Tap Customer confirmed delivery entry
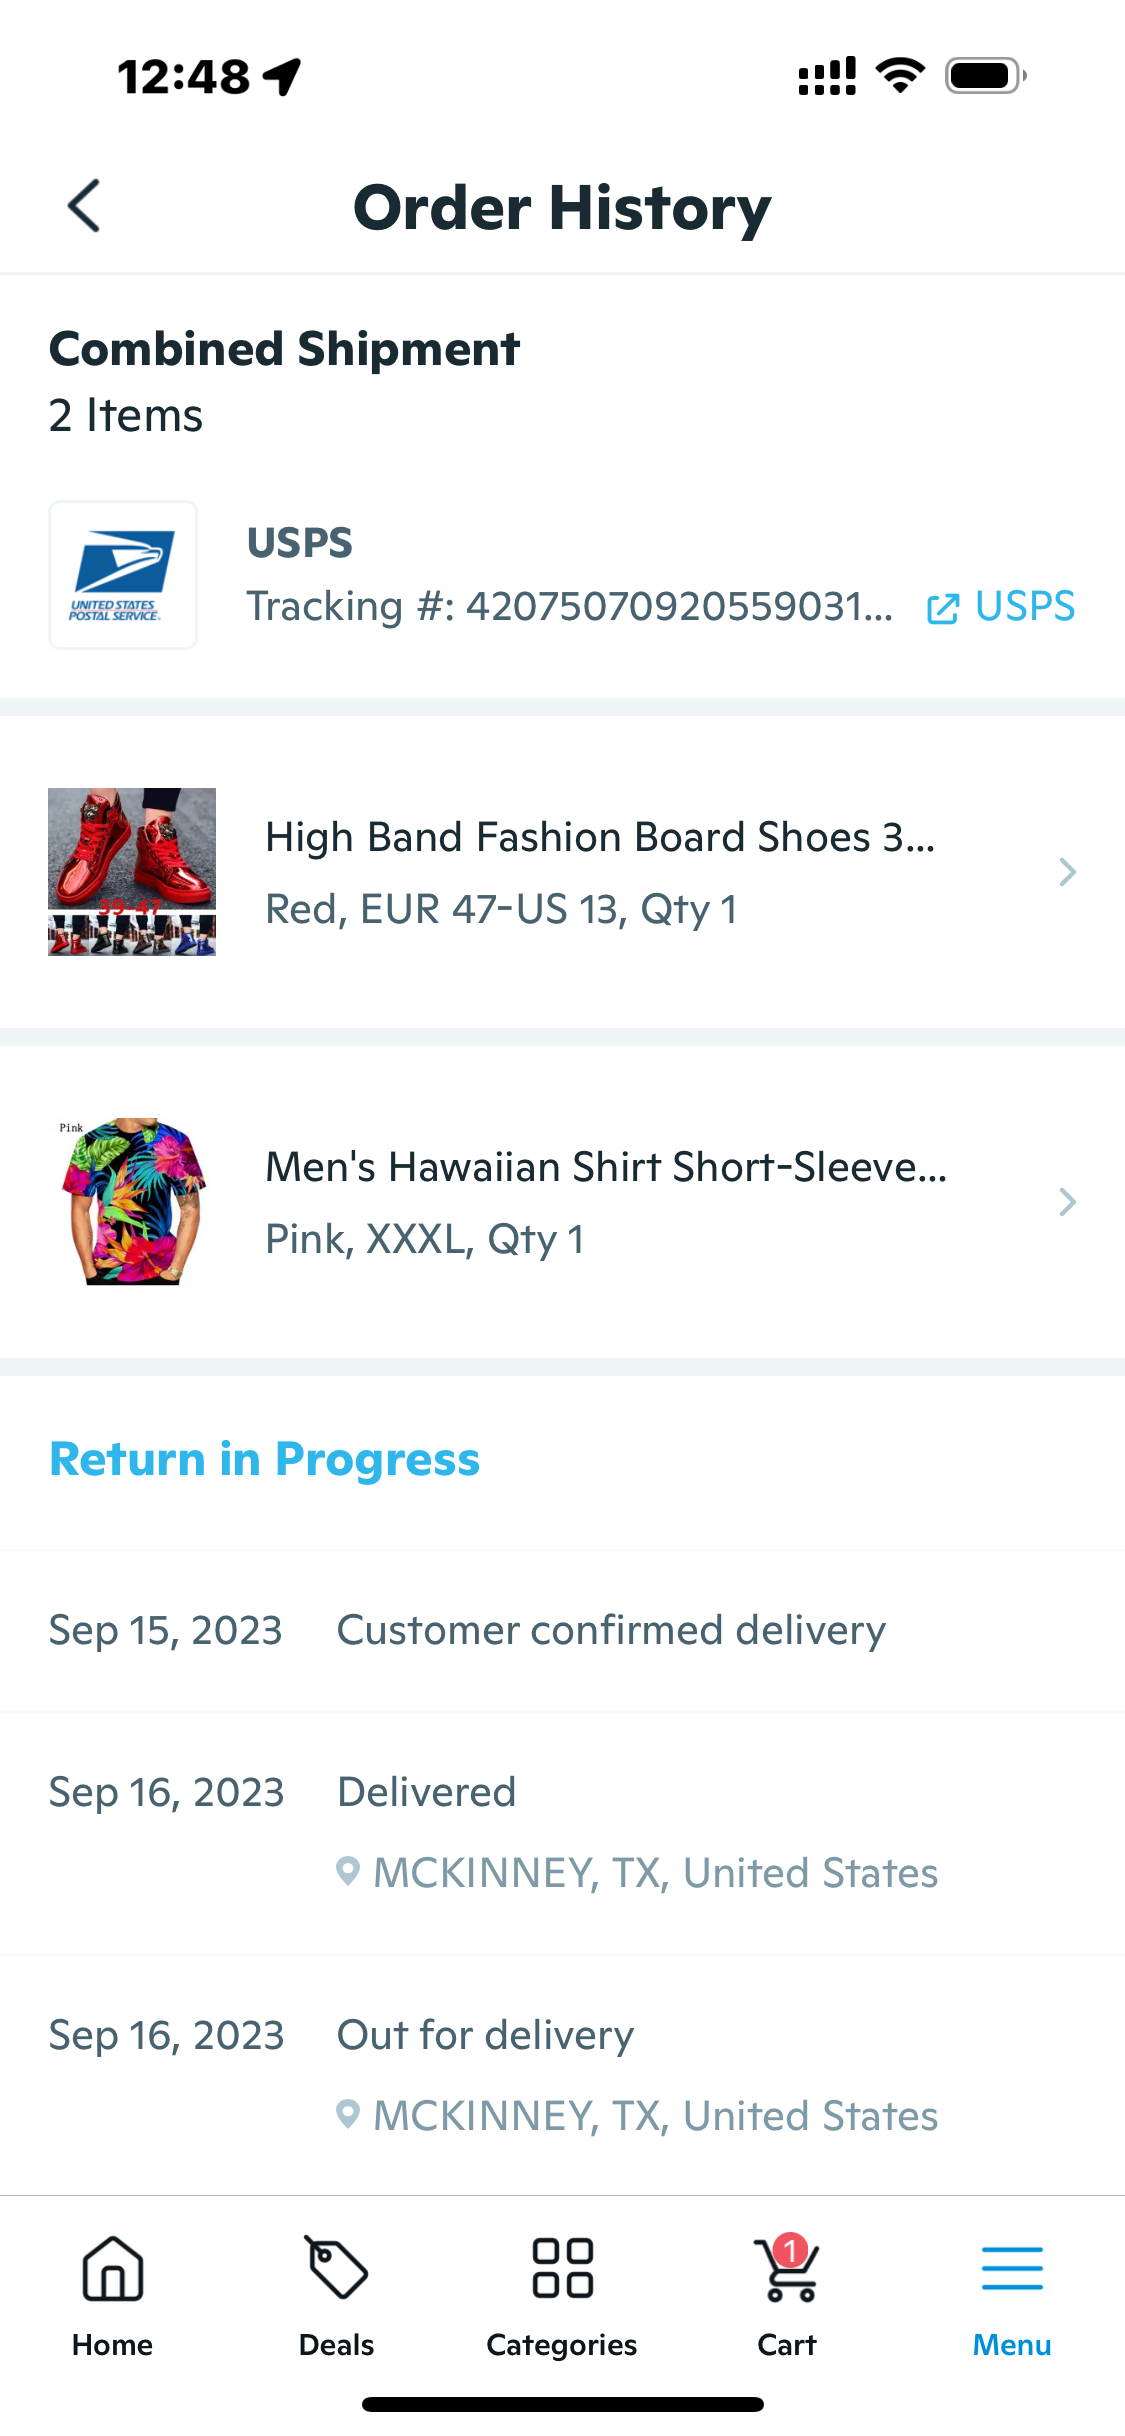The width and height of the screenshot is (1125, 2436). [x=610, y=1629]
